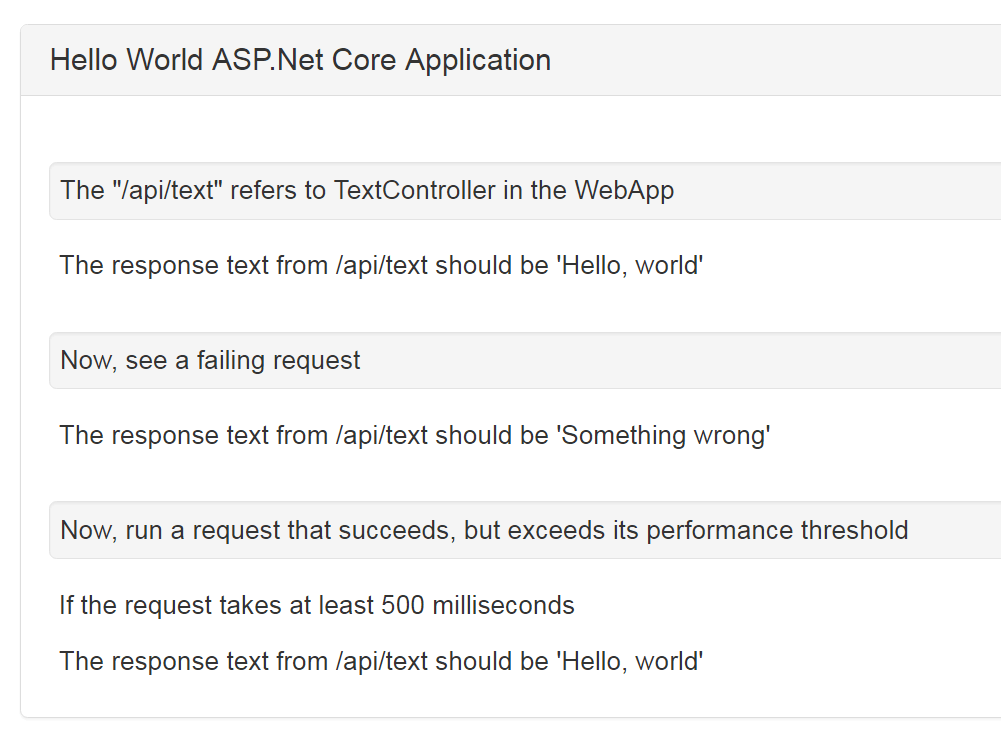Select the 'If the request takes at least 500 milliseconds' step
Image resolution: width=1001 pixels, height=753 pixels.
317,605
